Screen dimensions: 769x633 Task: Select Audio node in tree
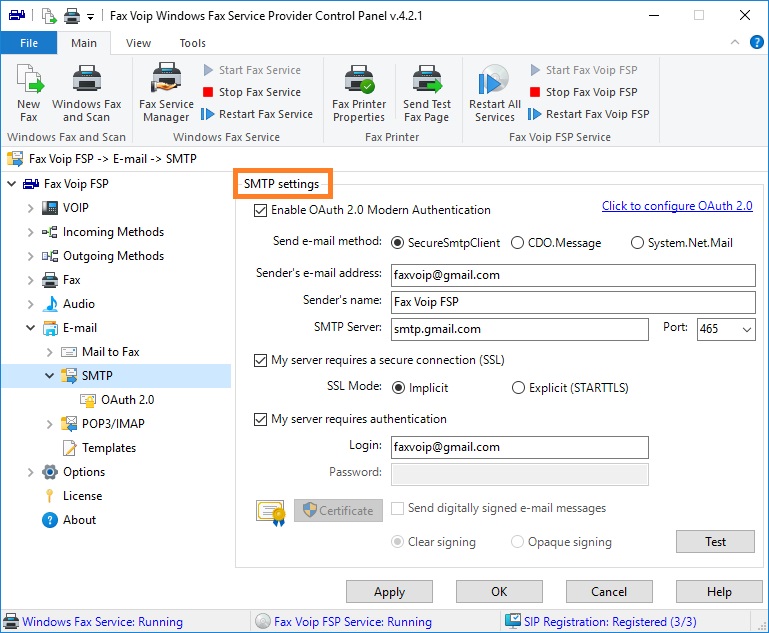(x=68, y=304)
